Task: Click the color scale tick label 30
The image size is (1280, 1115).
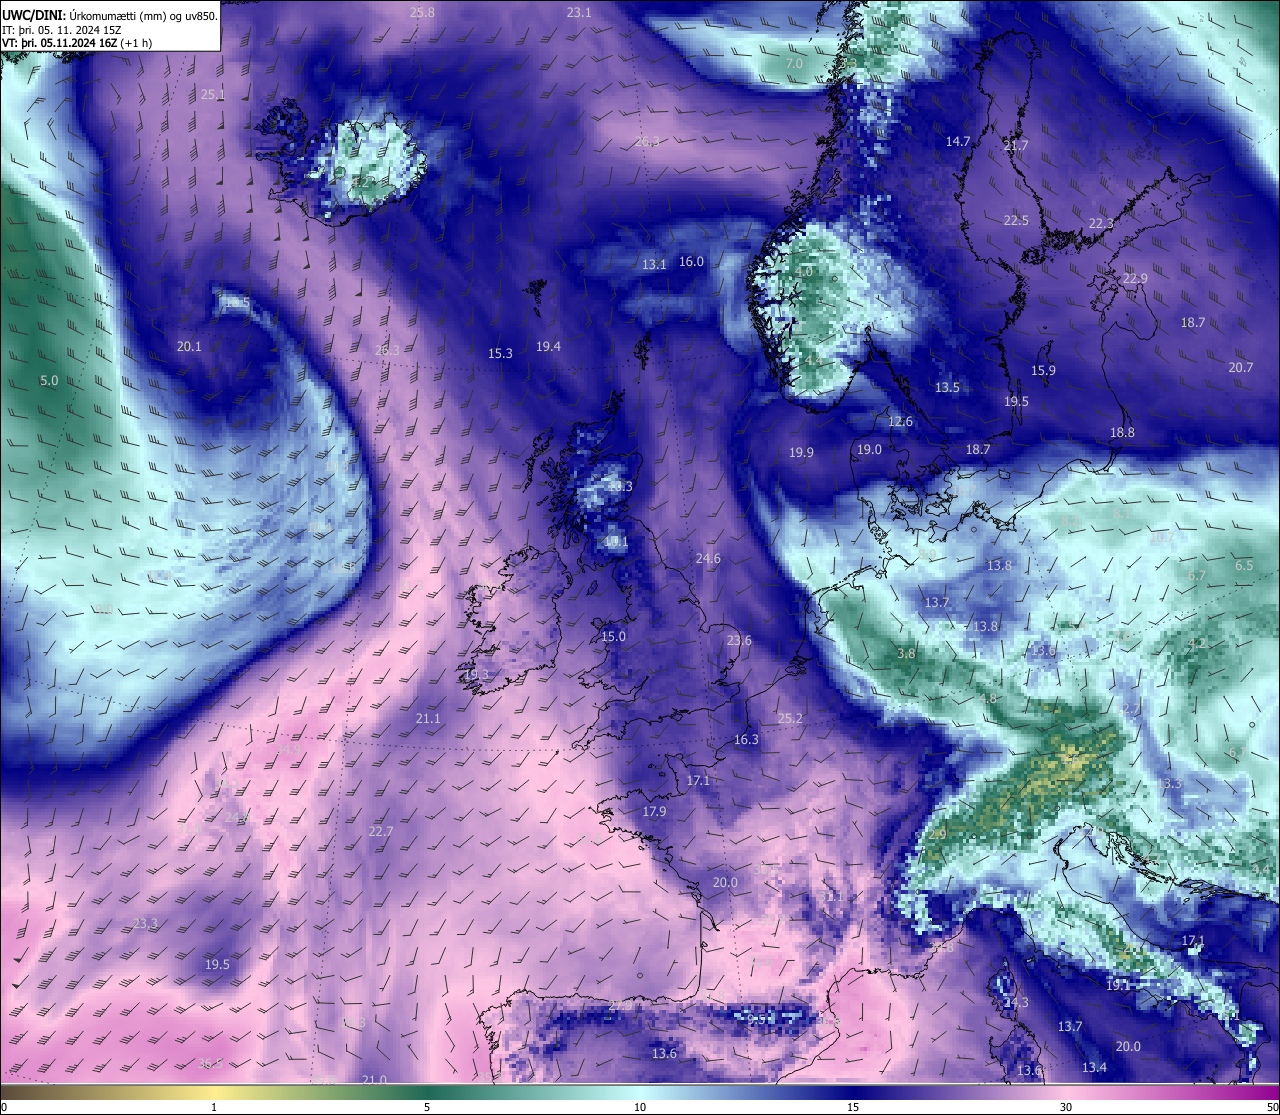Action: (1066, 1107)
